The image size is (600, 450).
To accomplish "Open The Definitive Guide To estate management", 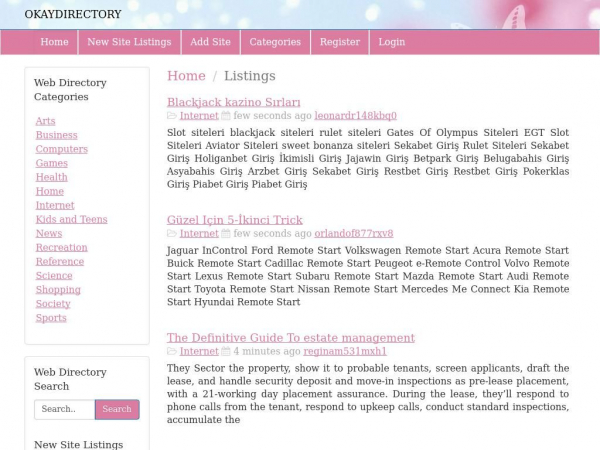I will pos(291,338).
